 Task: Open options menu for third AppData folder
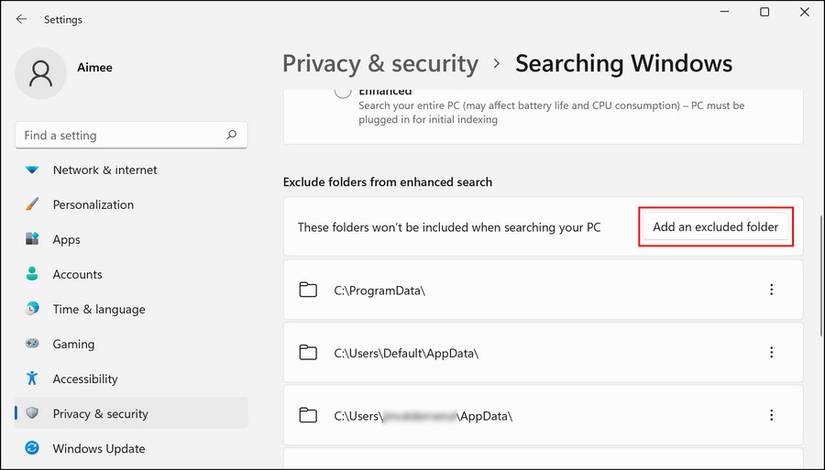[x=771, y=415]
